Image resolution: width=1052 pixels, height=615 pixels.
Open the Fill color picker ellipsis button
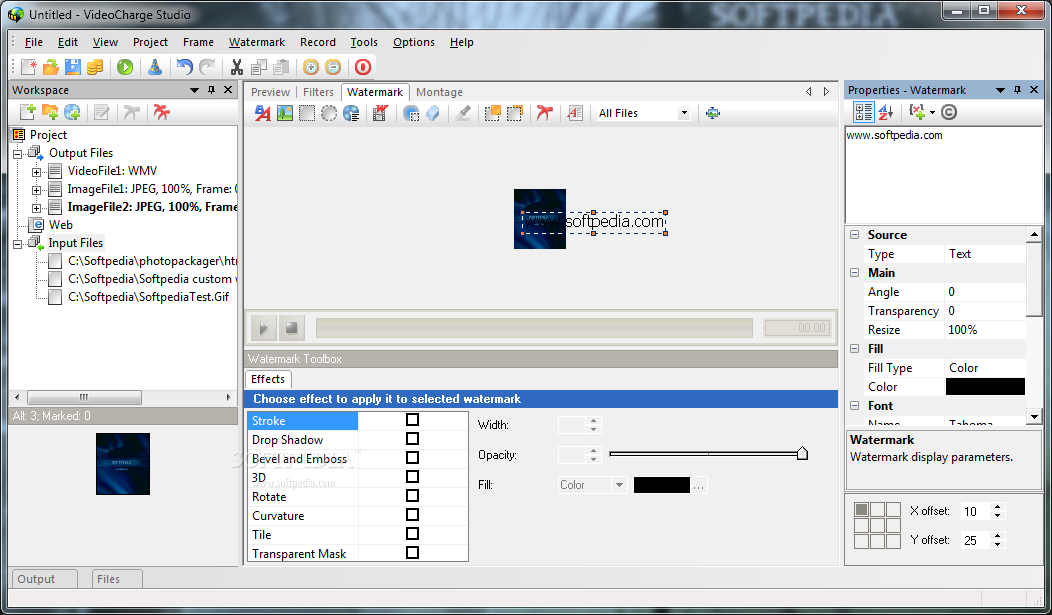(699, 485)
